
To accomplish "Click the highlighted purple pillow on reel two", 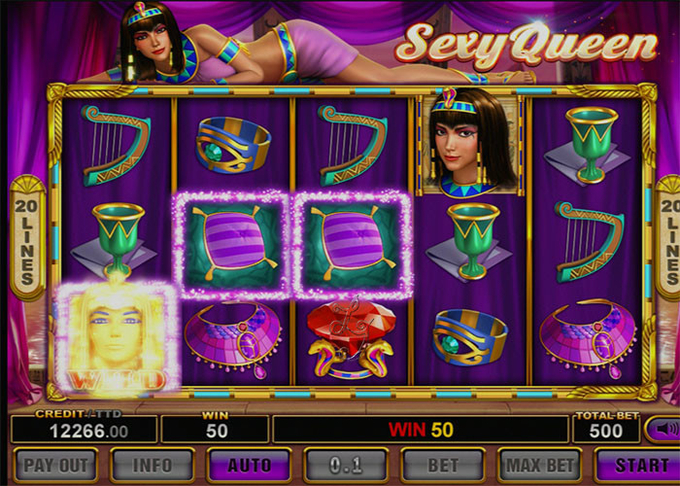I will (232, 245).
